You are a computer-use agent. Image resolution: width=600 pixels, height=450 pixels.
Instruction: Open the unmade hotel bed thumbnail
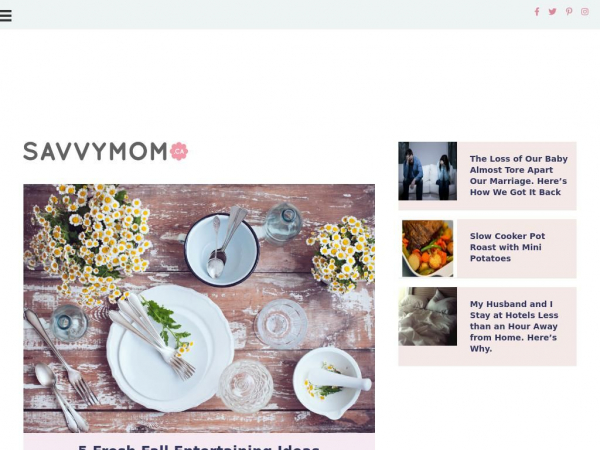point(427,316)
